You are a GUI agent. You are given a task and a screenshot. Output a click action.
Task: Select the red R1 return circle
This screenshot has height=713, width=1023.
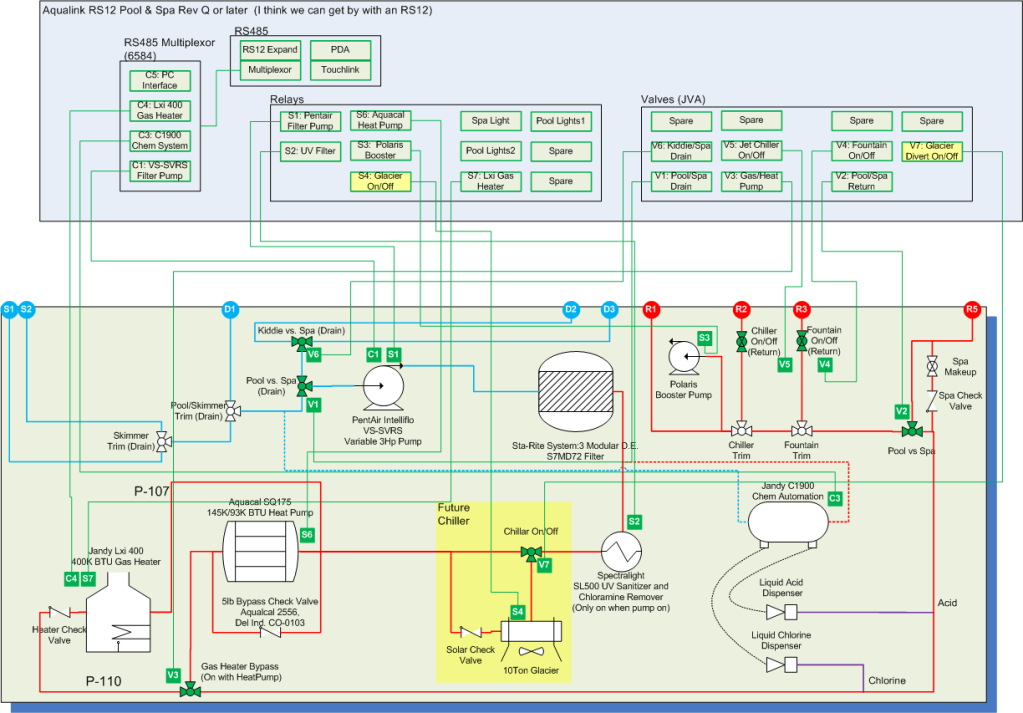pos(651,309)
